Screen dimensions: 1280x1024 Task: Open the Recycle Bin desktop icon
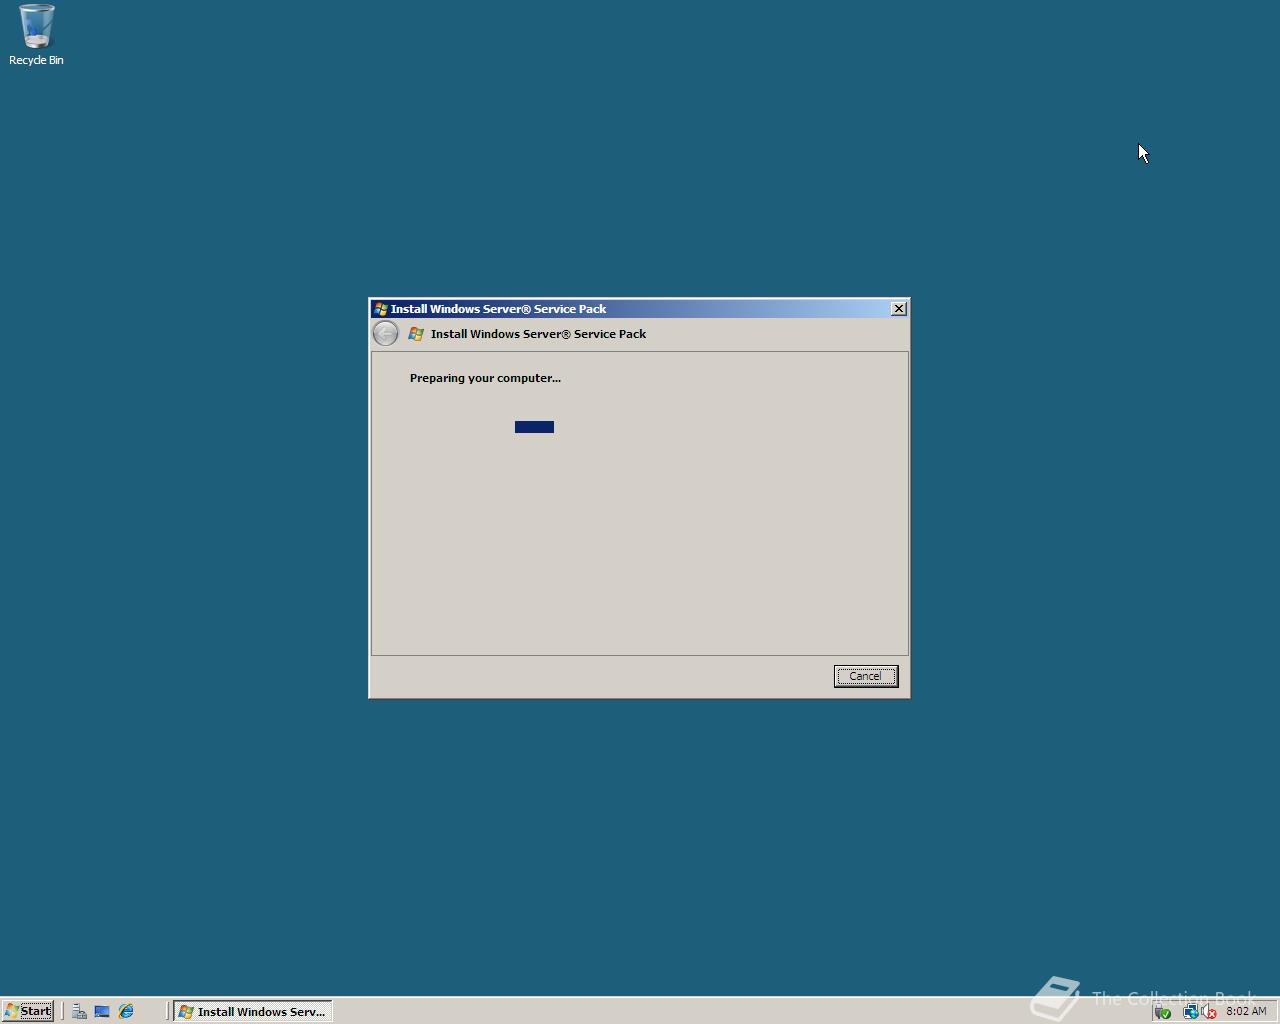36,35
